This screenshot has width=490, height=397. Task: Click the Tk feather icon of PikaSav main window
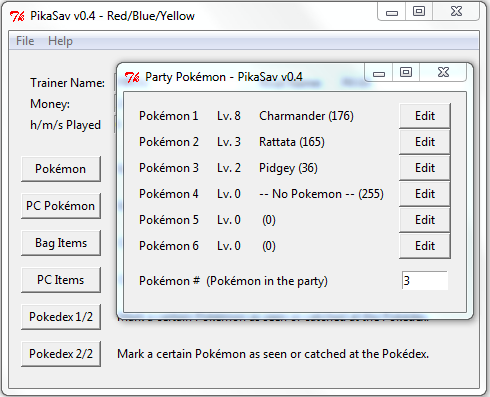(17, 16)
